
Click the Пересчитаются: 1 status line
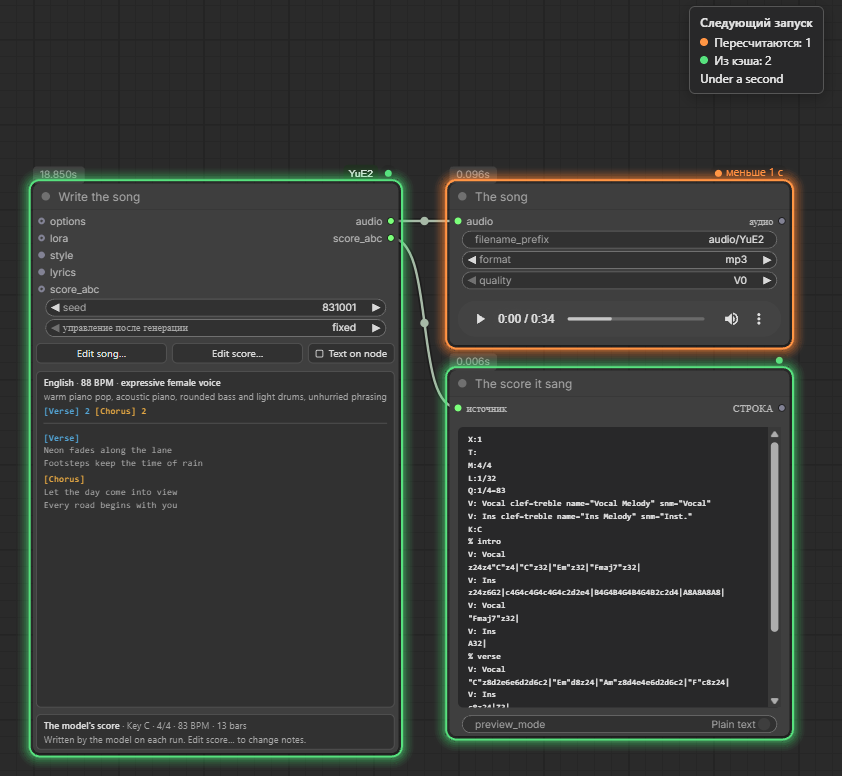[756, 43]
